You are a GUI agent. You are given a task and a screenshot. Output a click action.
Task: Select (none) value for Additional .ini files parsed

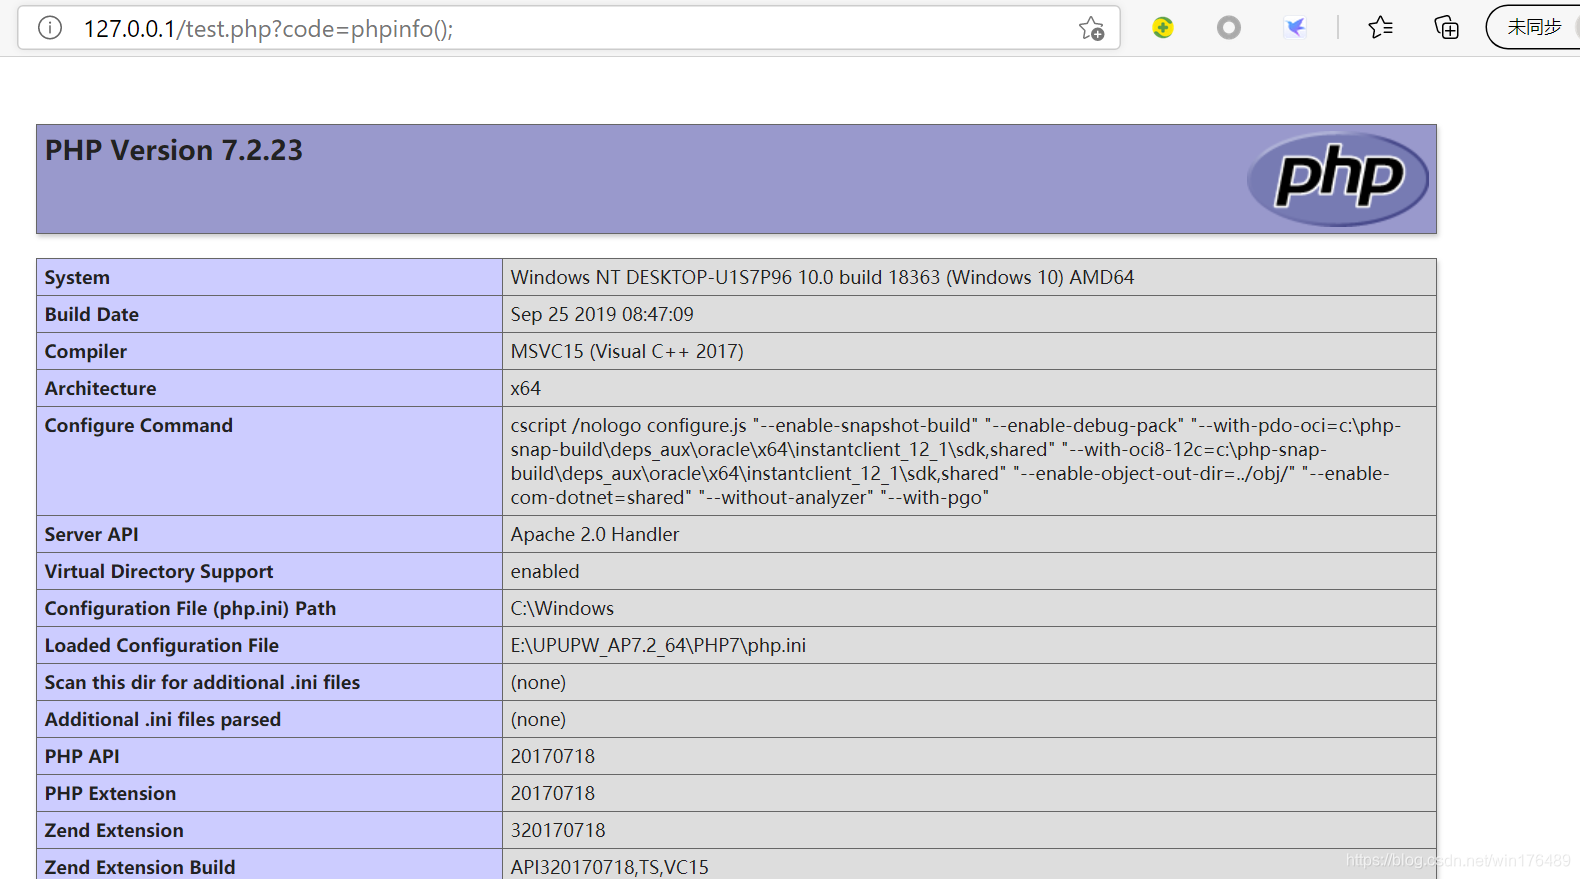[538, 720]
